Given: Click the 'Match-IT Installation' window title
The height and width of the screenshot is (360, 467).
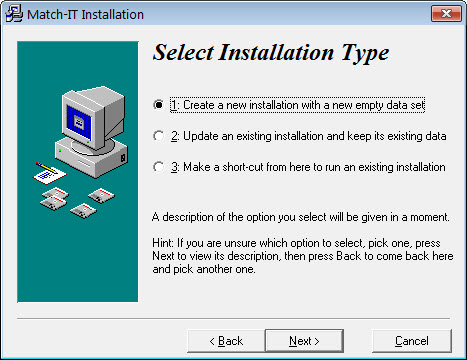Looking at the screenshot, I should 85,14.
